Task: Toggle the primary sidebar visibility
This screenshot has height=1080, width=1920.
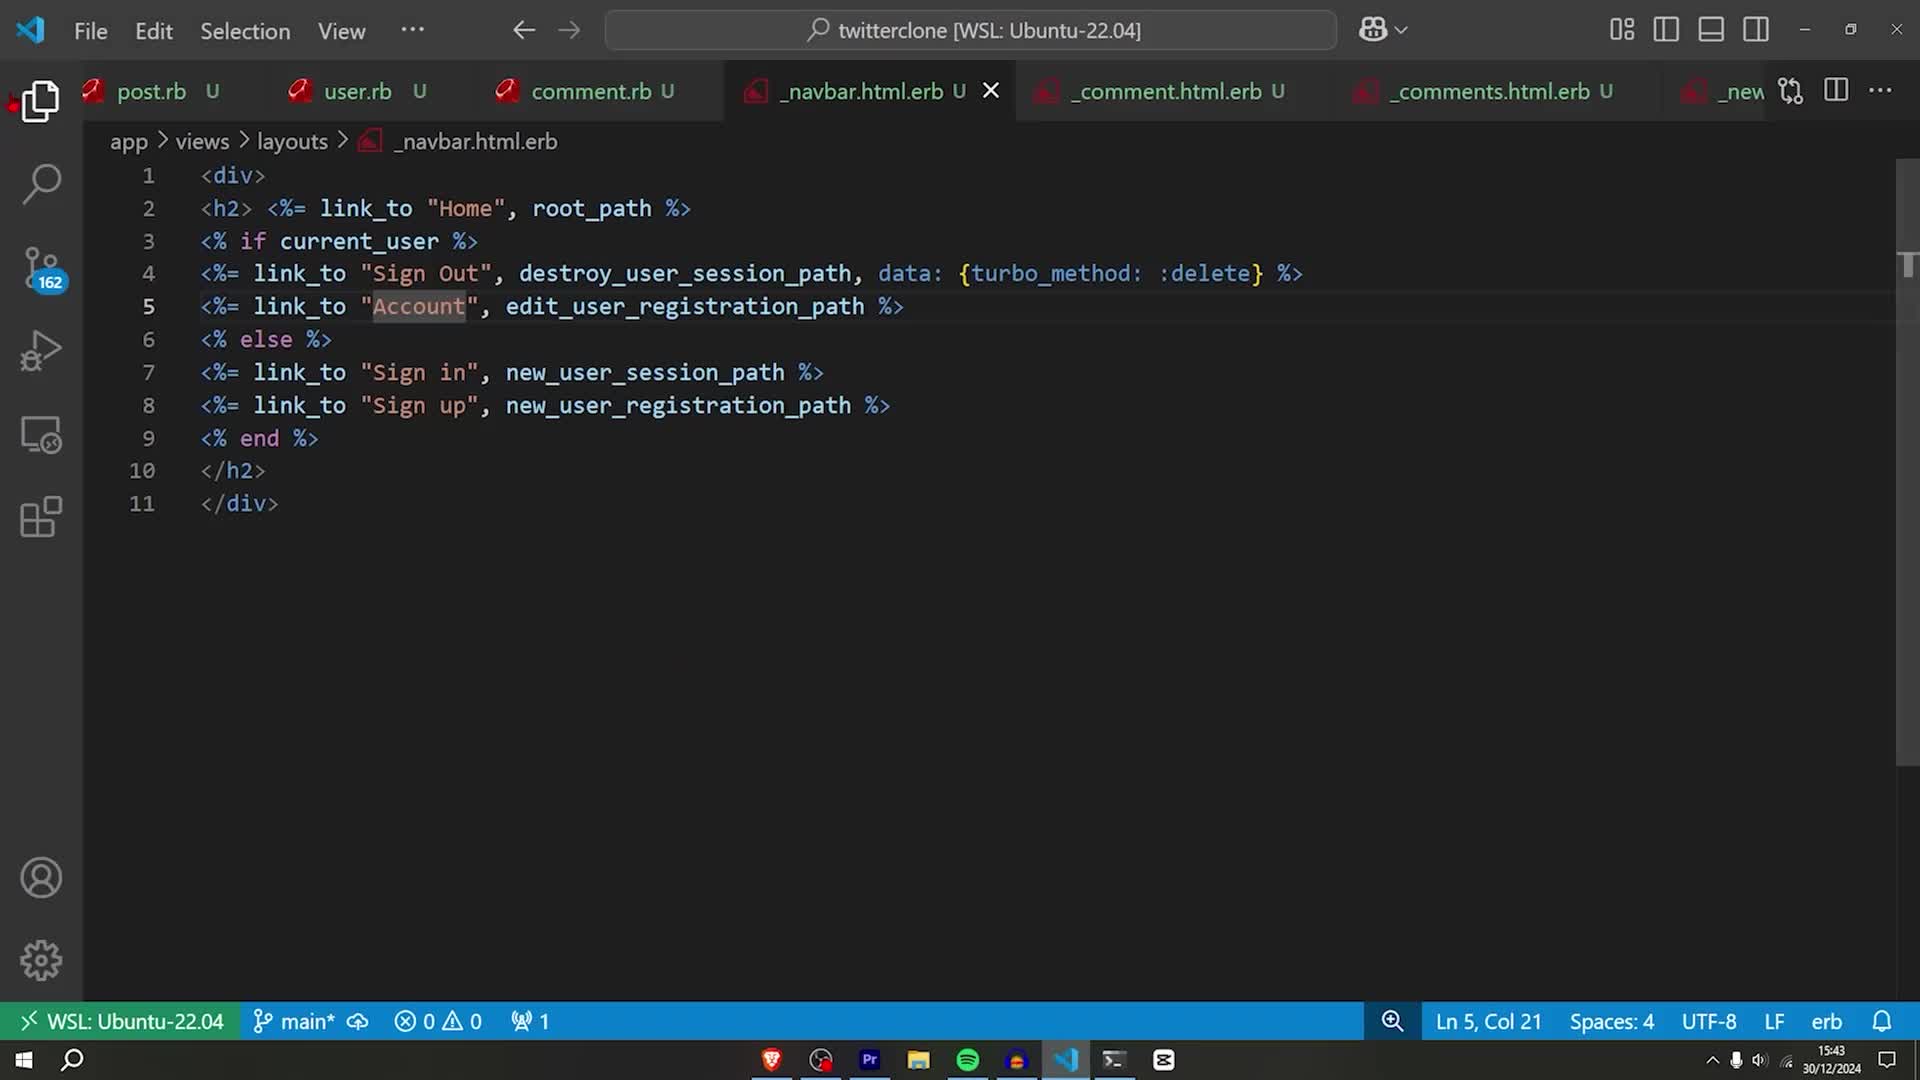Action: tap(1666, 29)
